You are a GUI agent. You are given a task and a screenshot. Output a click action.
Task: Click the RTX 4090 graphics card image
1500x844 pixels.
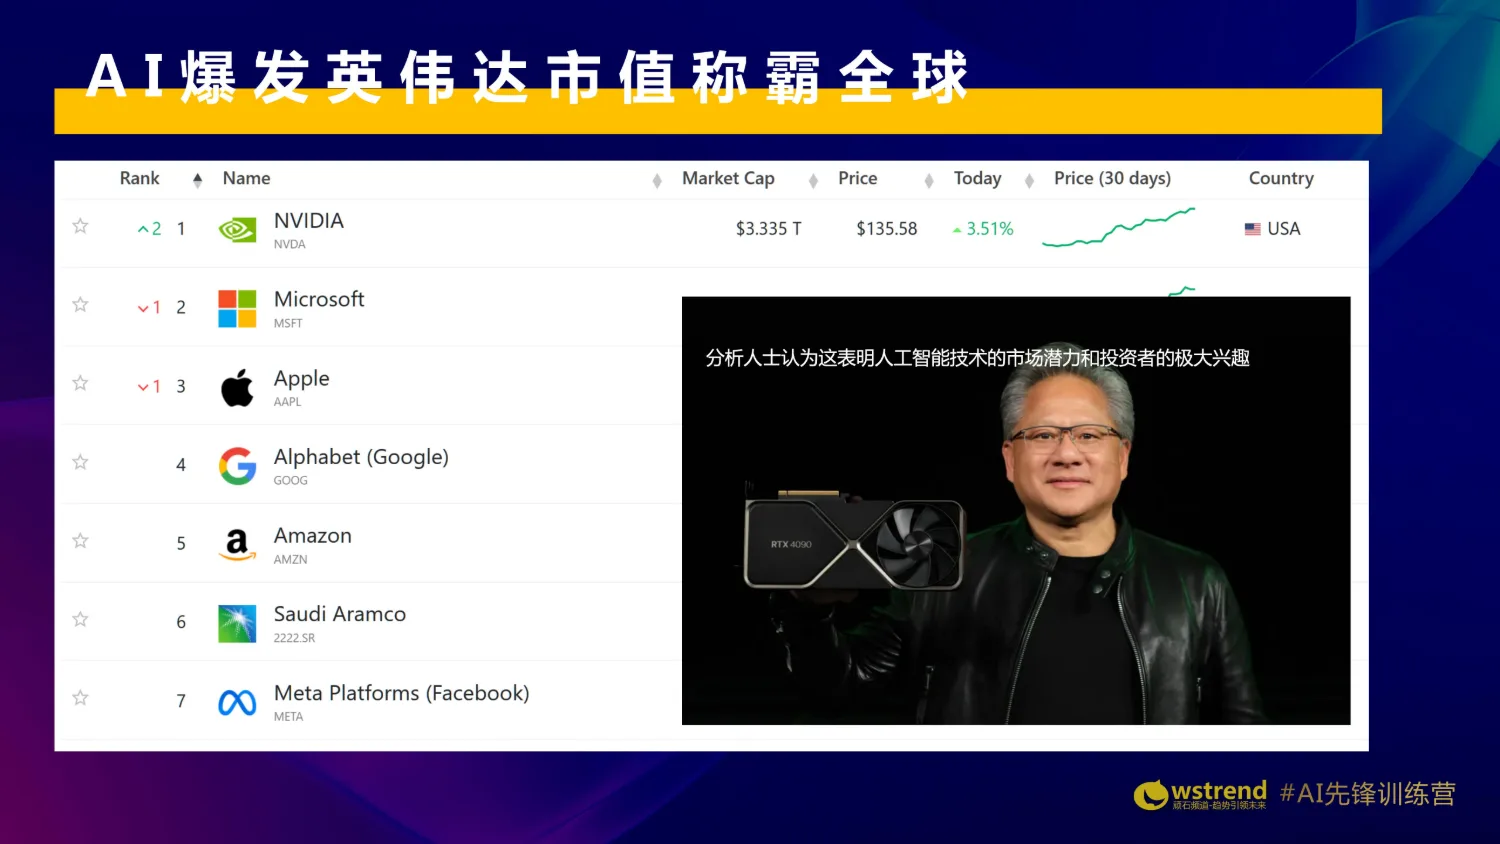point(854,543)
